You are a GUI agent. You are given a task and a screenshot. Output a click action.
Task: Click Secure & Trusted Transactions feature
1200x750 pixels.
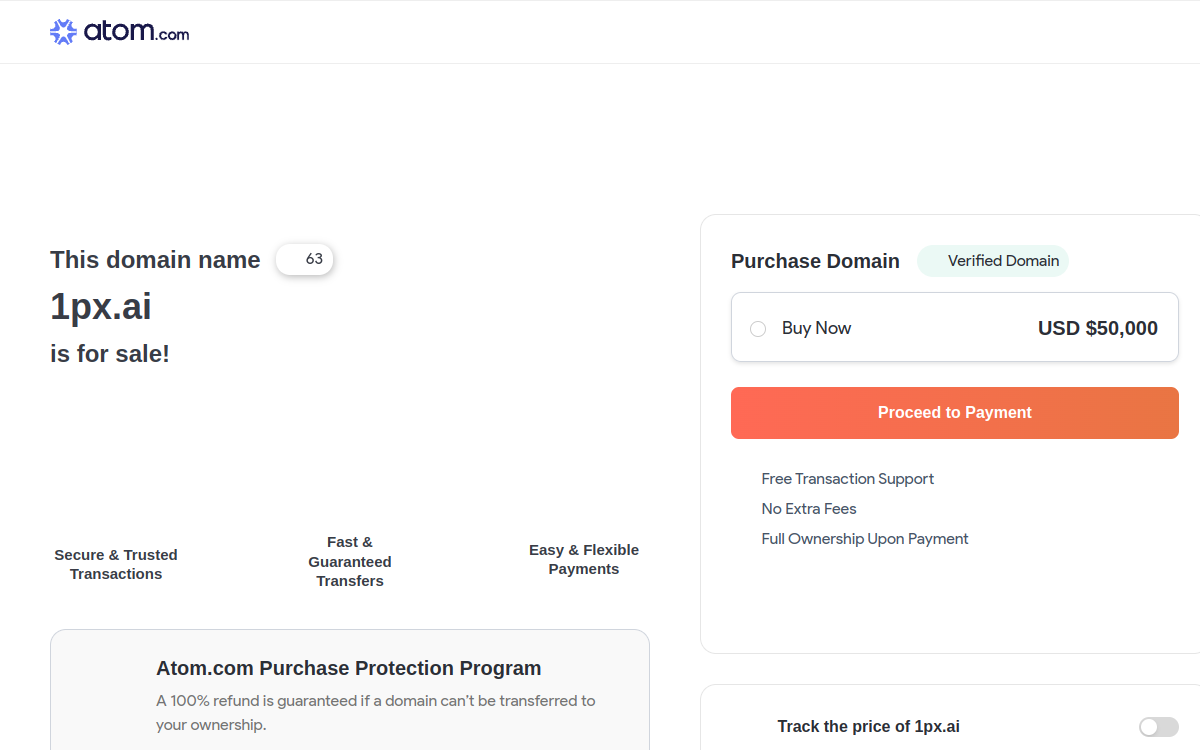point(116,564)
